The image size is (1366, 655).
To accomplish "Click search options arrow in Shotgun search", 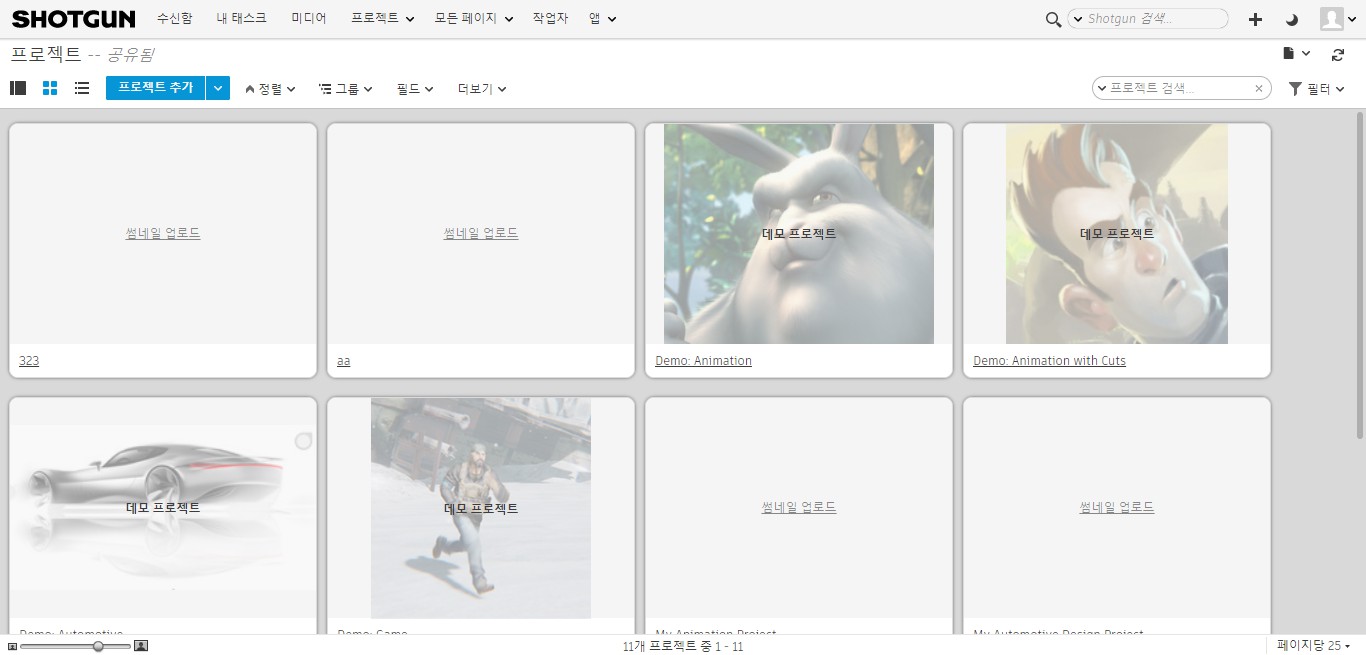I will coord(1078,19).
